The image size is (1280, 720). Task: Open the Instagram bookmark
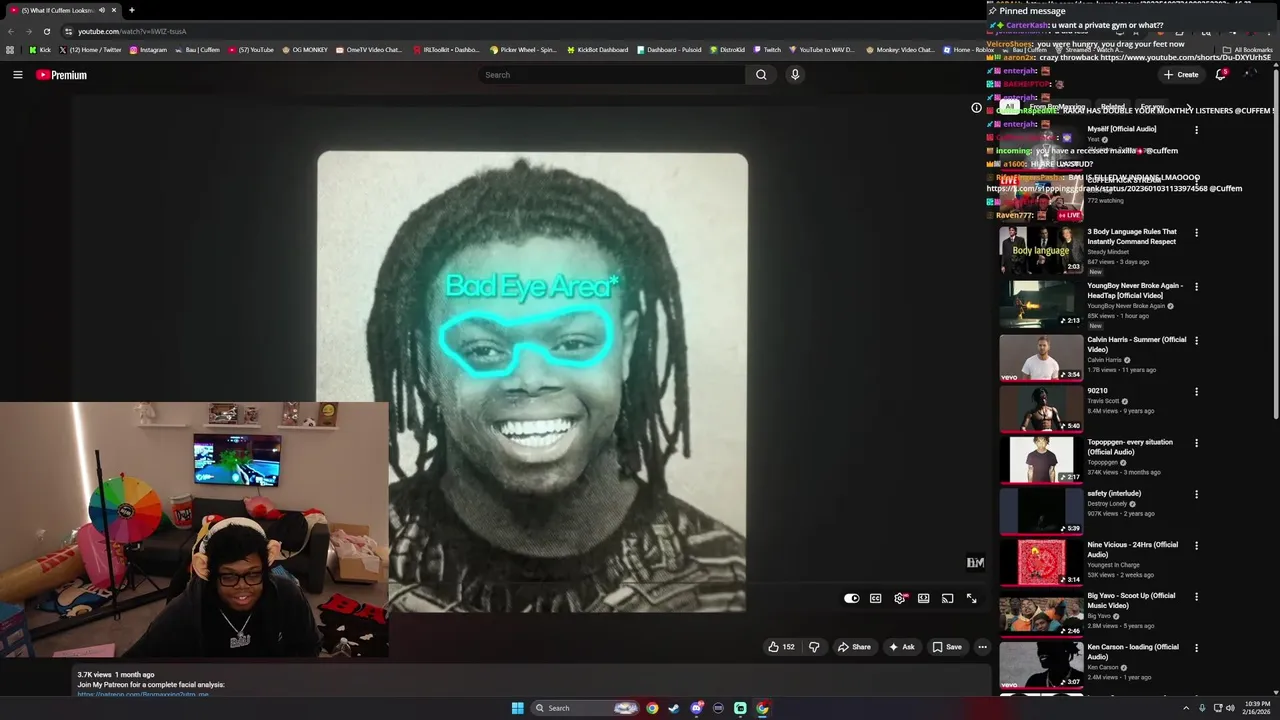148,50
